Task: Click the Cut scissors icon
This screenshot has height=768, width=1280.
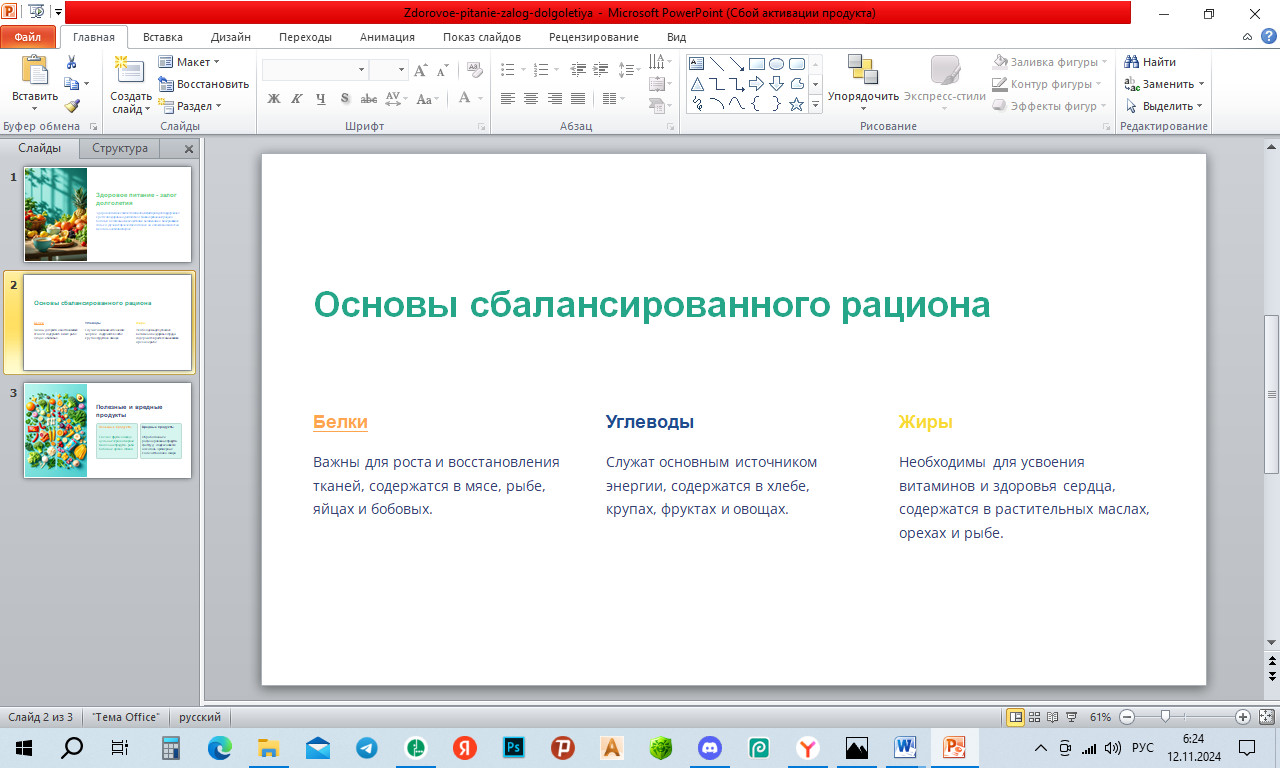Action: coord(72,62)
